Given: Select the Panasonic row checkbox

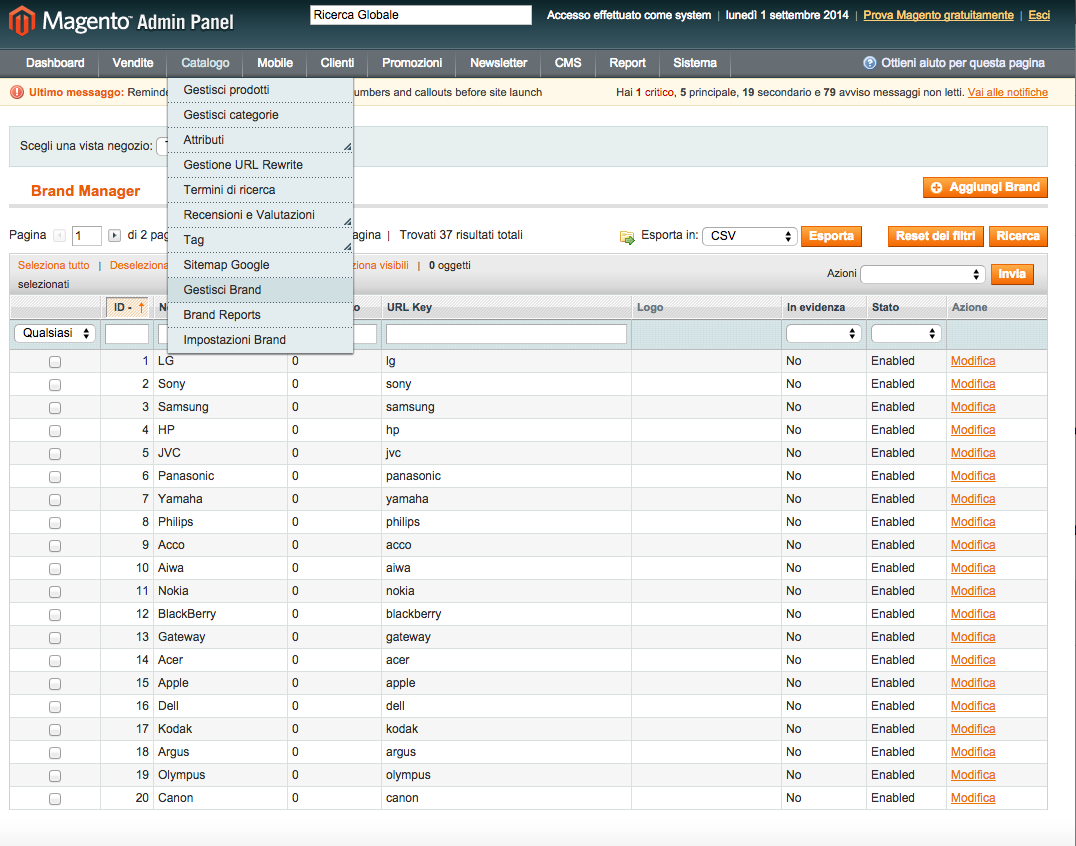Looking at the screenshot, I should point(55,477).
